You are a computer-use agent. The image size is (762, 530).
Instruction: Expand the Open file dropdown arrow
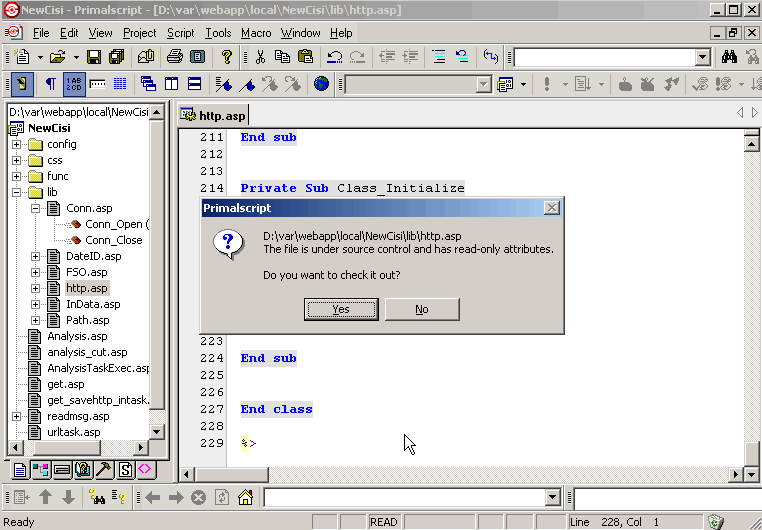coord(76,57)
